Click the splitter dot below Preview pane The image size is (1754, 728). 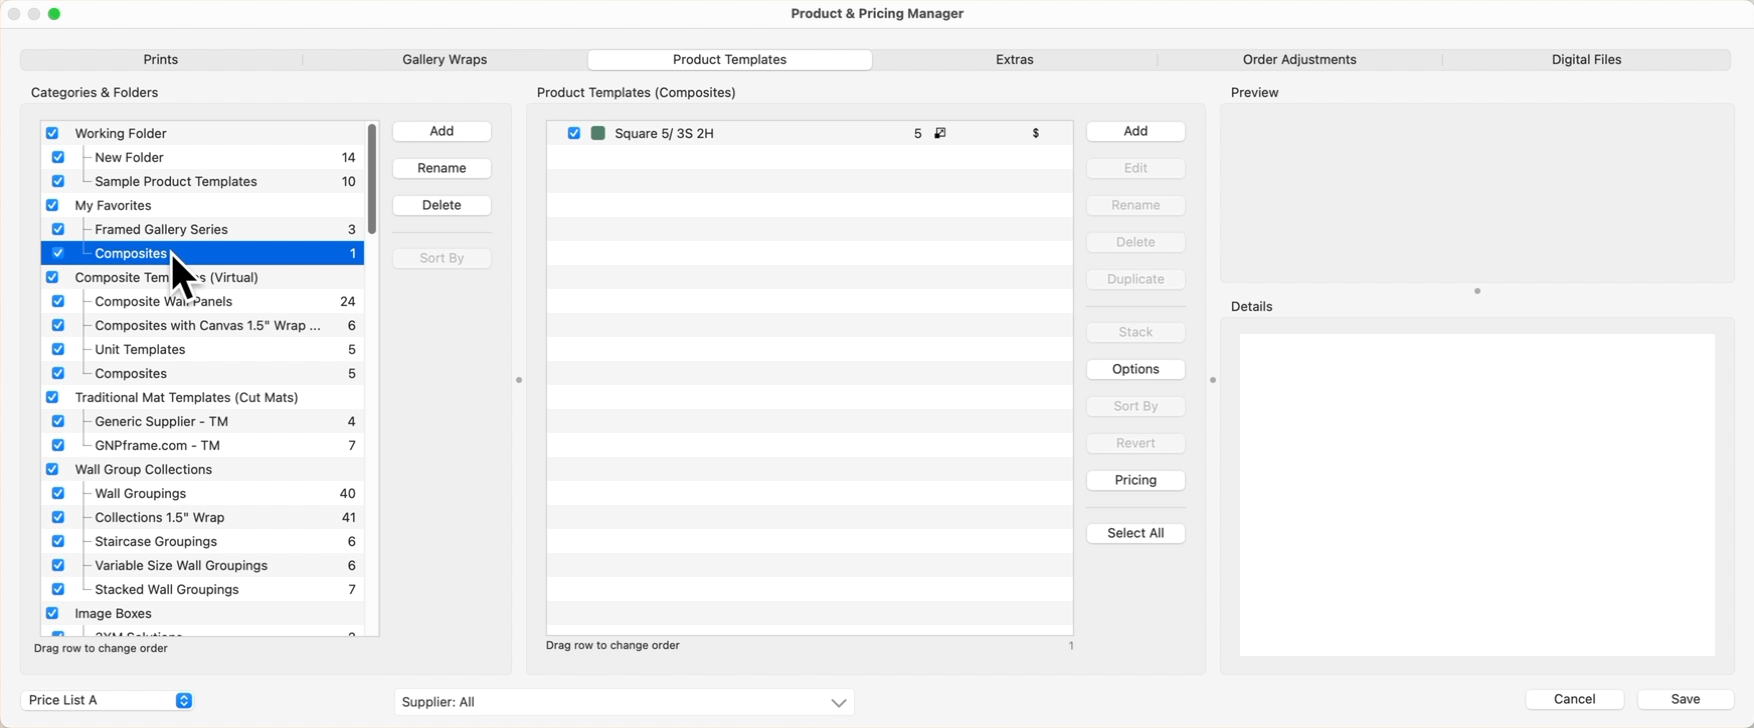tap(1477, 291)
